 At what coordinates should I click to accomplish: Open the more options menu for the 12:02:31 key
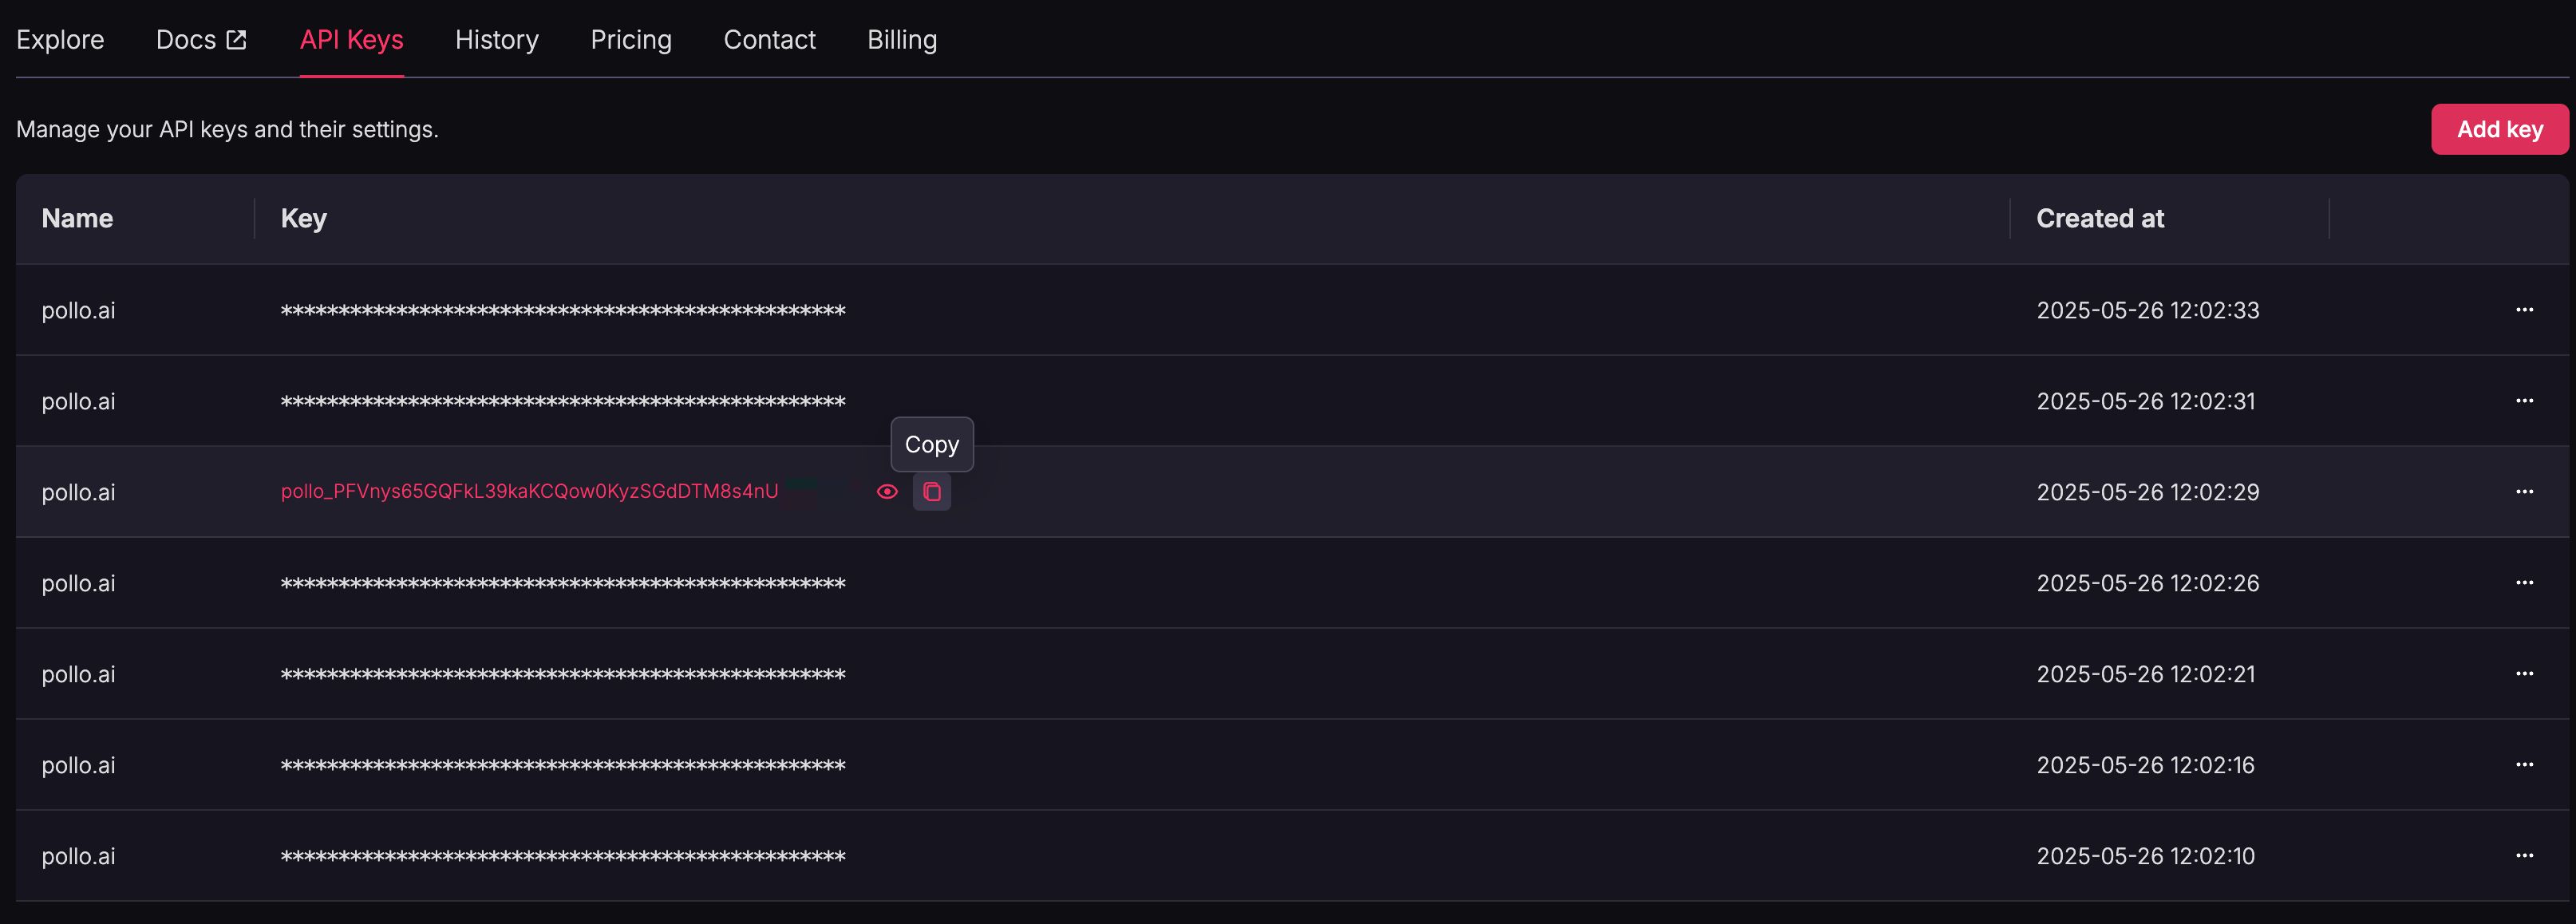point(2524,401)
